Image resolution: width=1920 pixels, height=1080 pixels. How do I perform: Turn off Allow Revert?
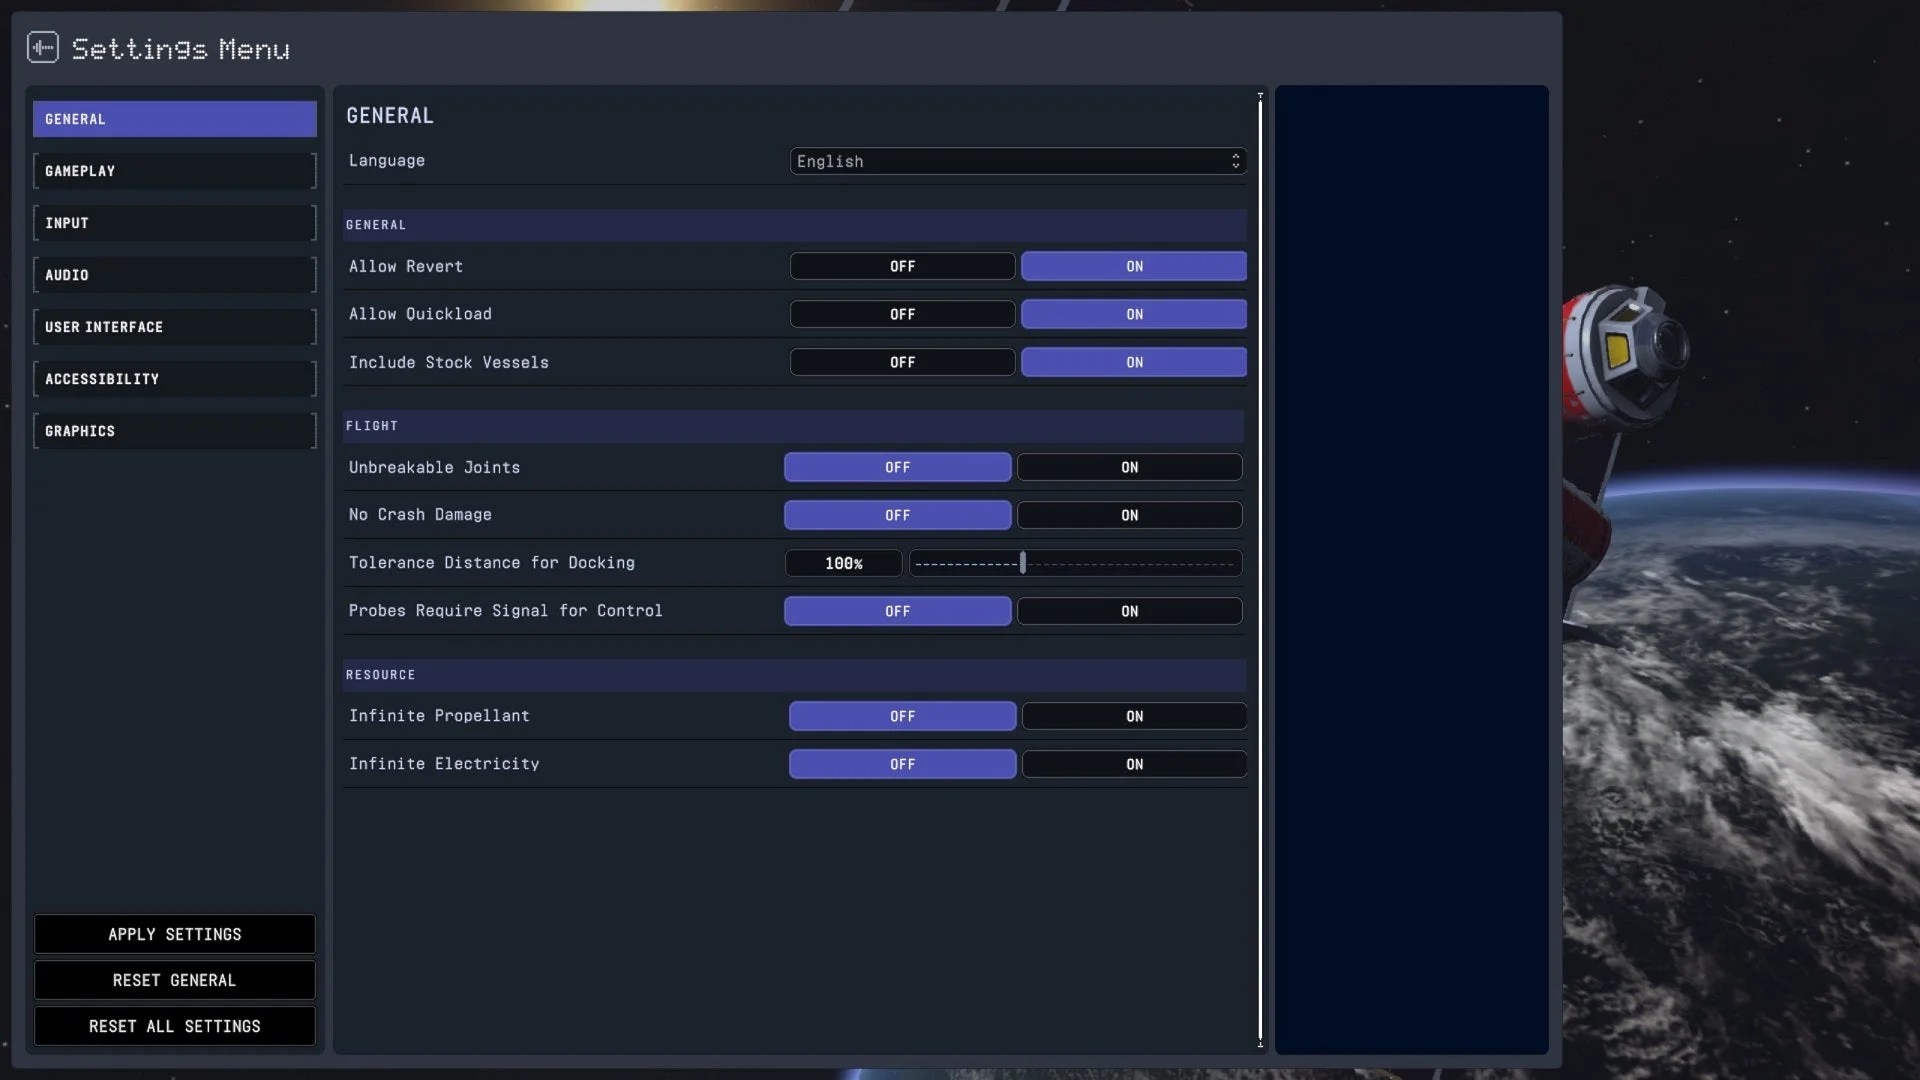[901, 266]
